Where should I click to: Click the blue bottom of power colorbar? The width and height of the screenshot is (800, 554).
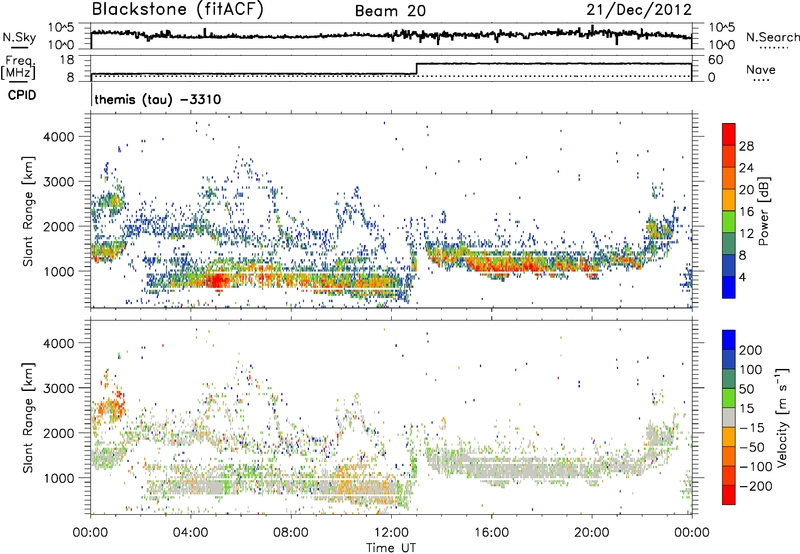(729, 290)
